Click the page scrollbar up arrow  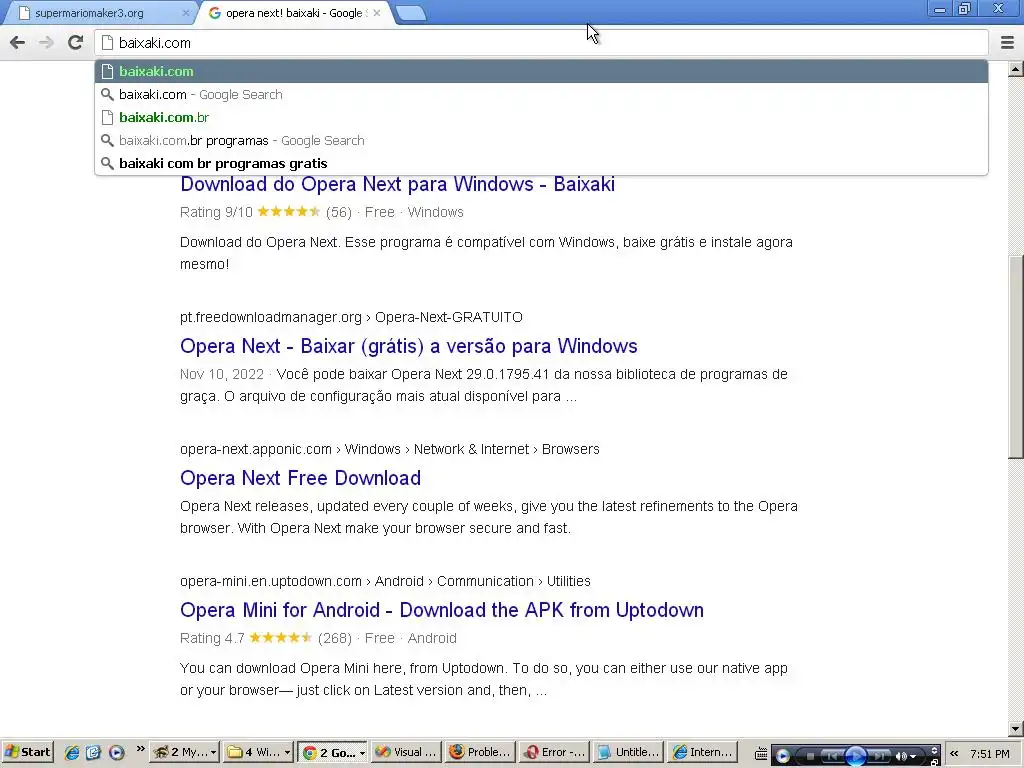1016,69
